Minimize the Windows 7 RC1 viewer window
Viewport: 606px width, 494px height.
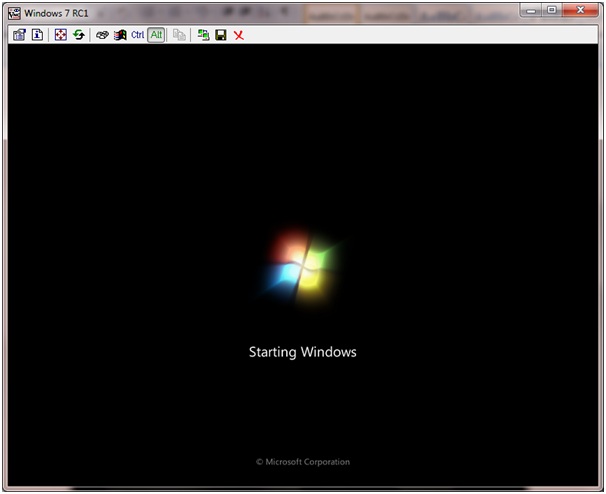tap(531, 10)
